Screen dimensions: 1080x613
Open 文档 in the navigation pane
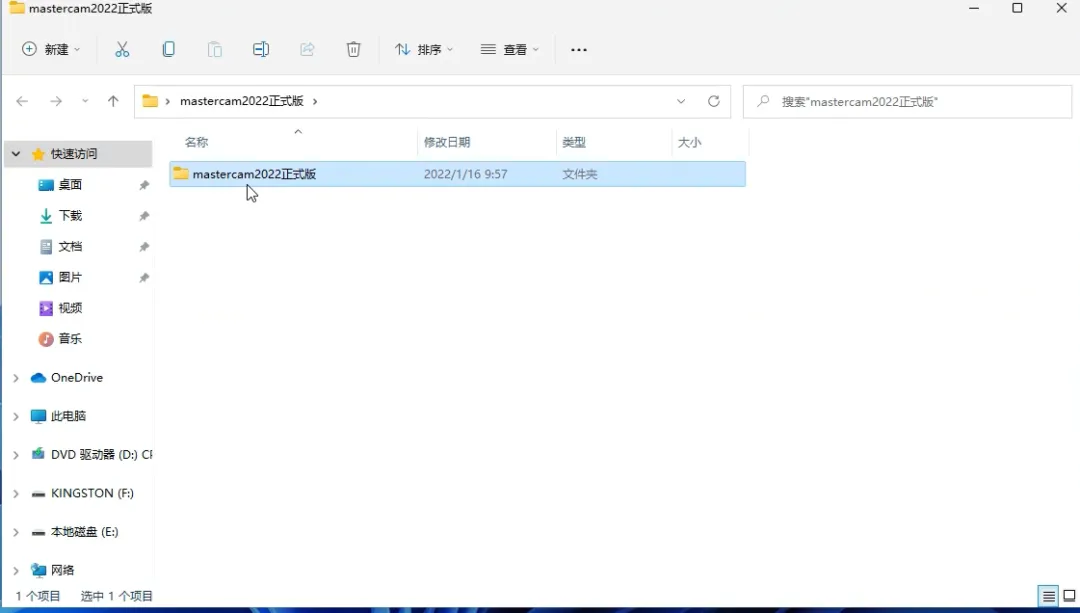click(70, 247)
